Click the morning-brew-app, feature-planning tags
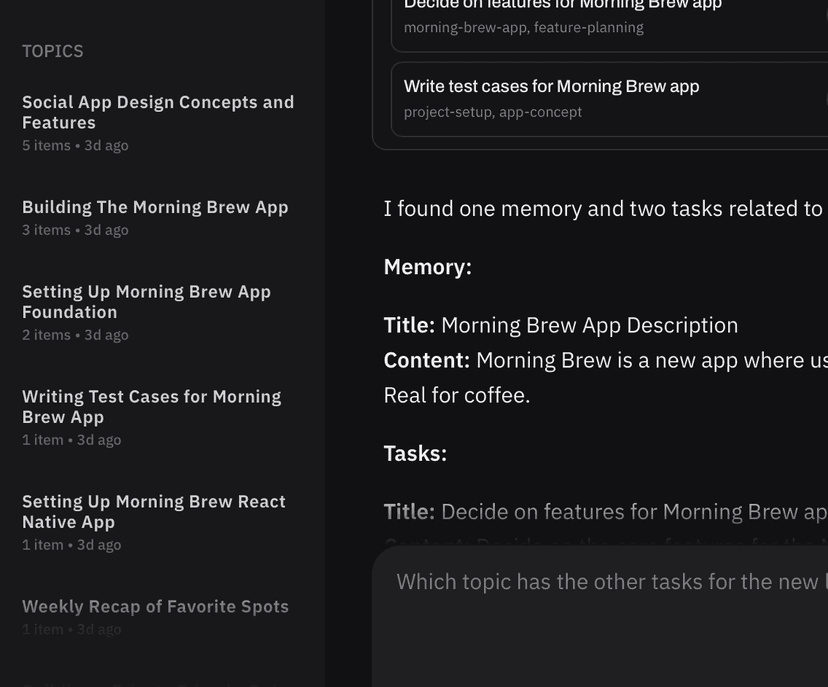828x687 pixels. pyautogui.click(x=523, y=28)
